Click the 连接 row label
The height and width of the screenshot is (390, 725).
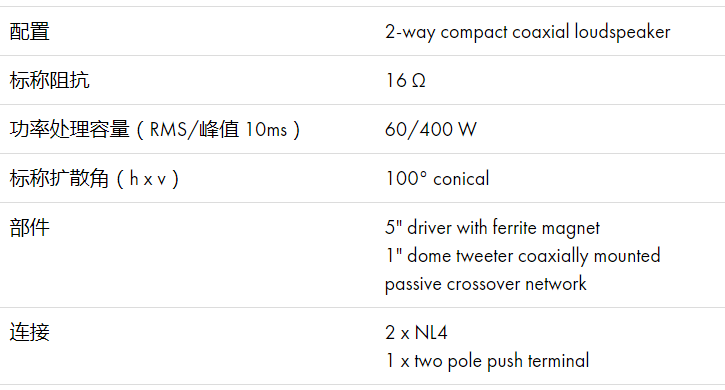[30, 333]
